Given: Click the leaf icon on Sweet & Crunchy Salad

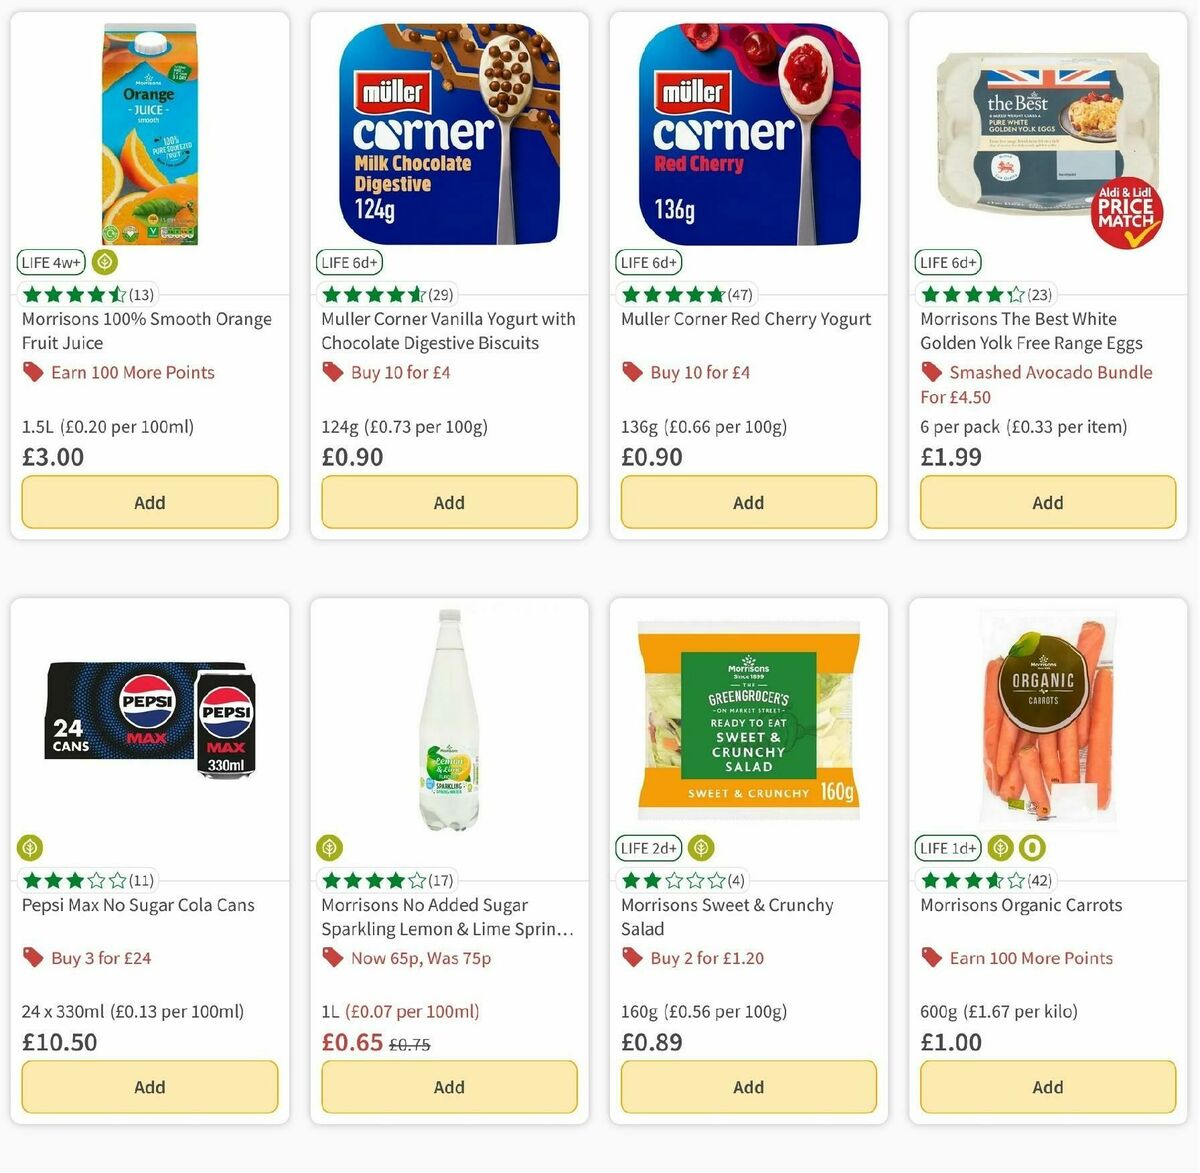Looking at the screenshot, I should (x=700, y=848).
